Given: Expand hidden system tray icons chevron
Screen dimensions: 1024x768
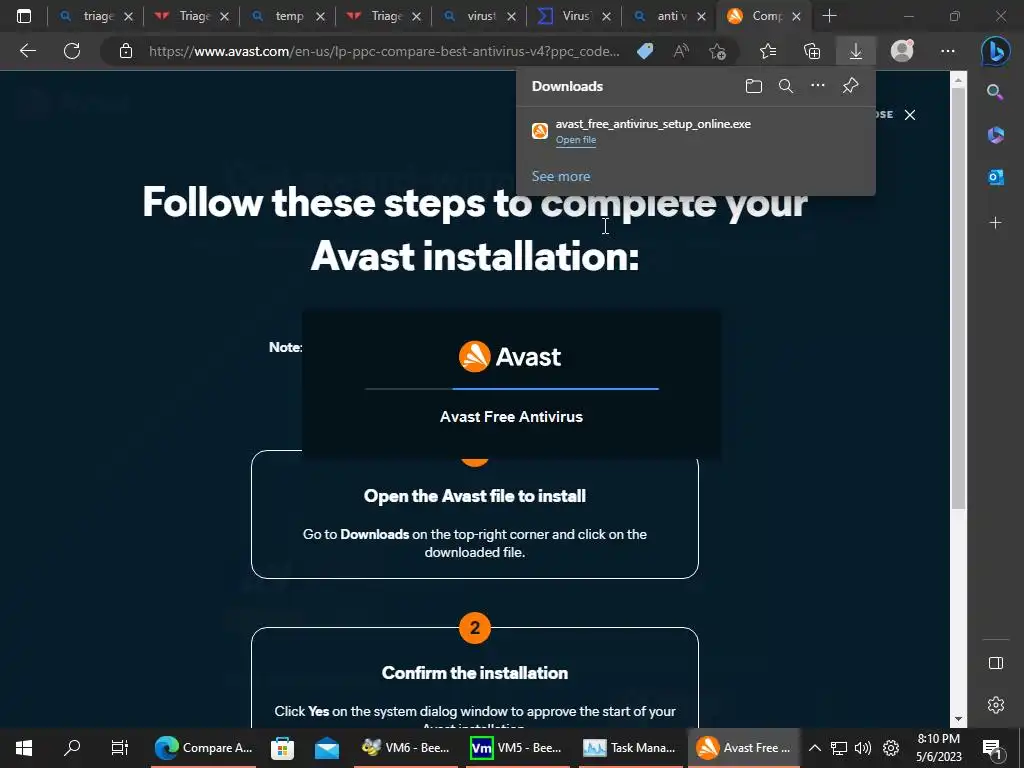Looking at the screenshot, I should tap(814, 748).
